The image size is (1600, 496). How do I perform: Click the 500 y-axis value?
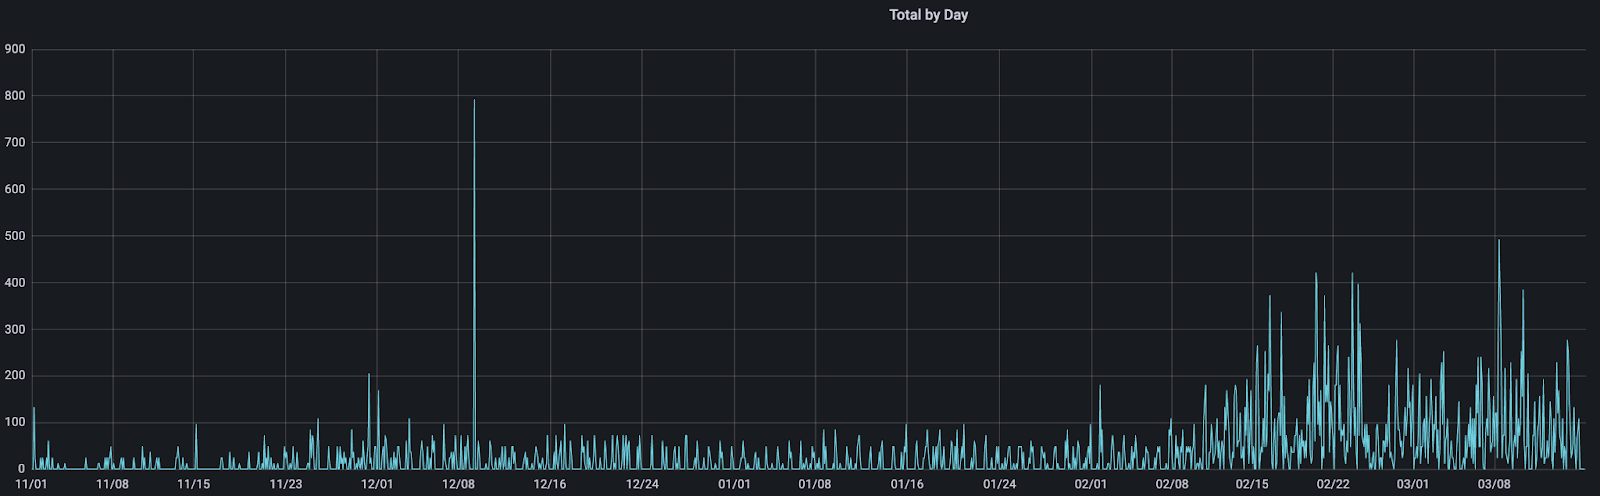[15, 236]
